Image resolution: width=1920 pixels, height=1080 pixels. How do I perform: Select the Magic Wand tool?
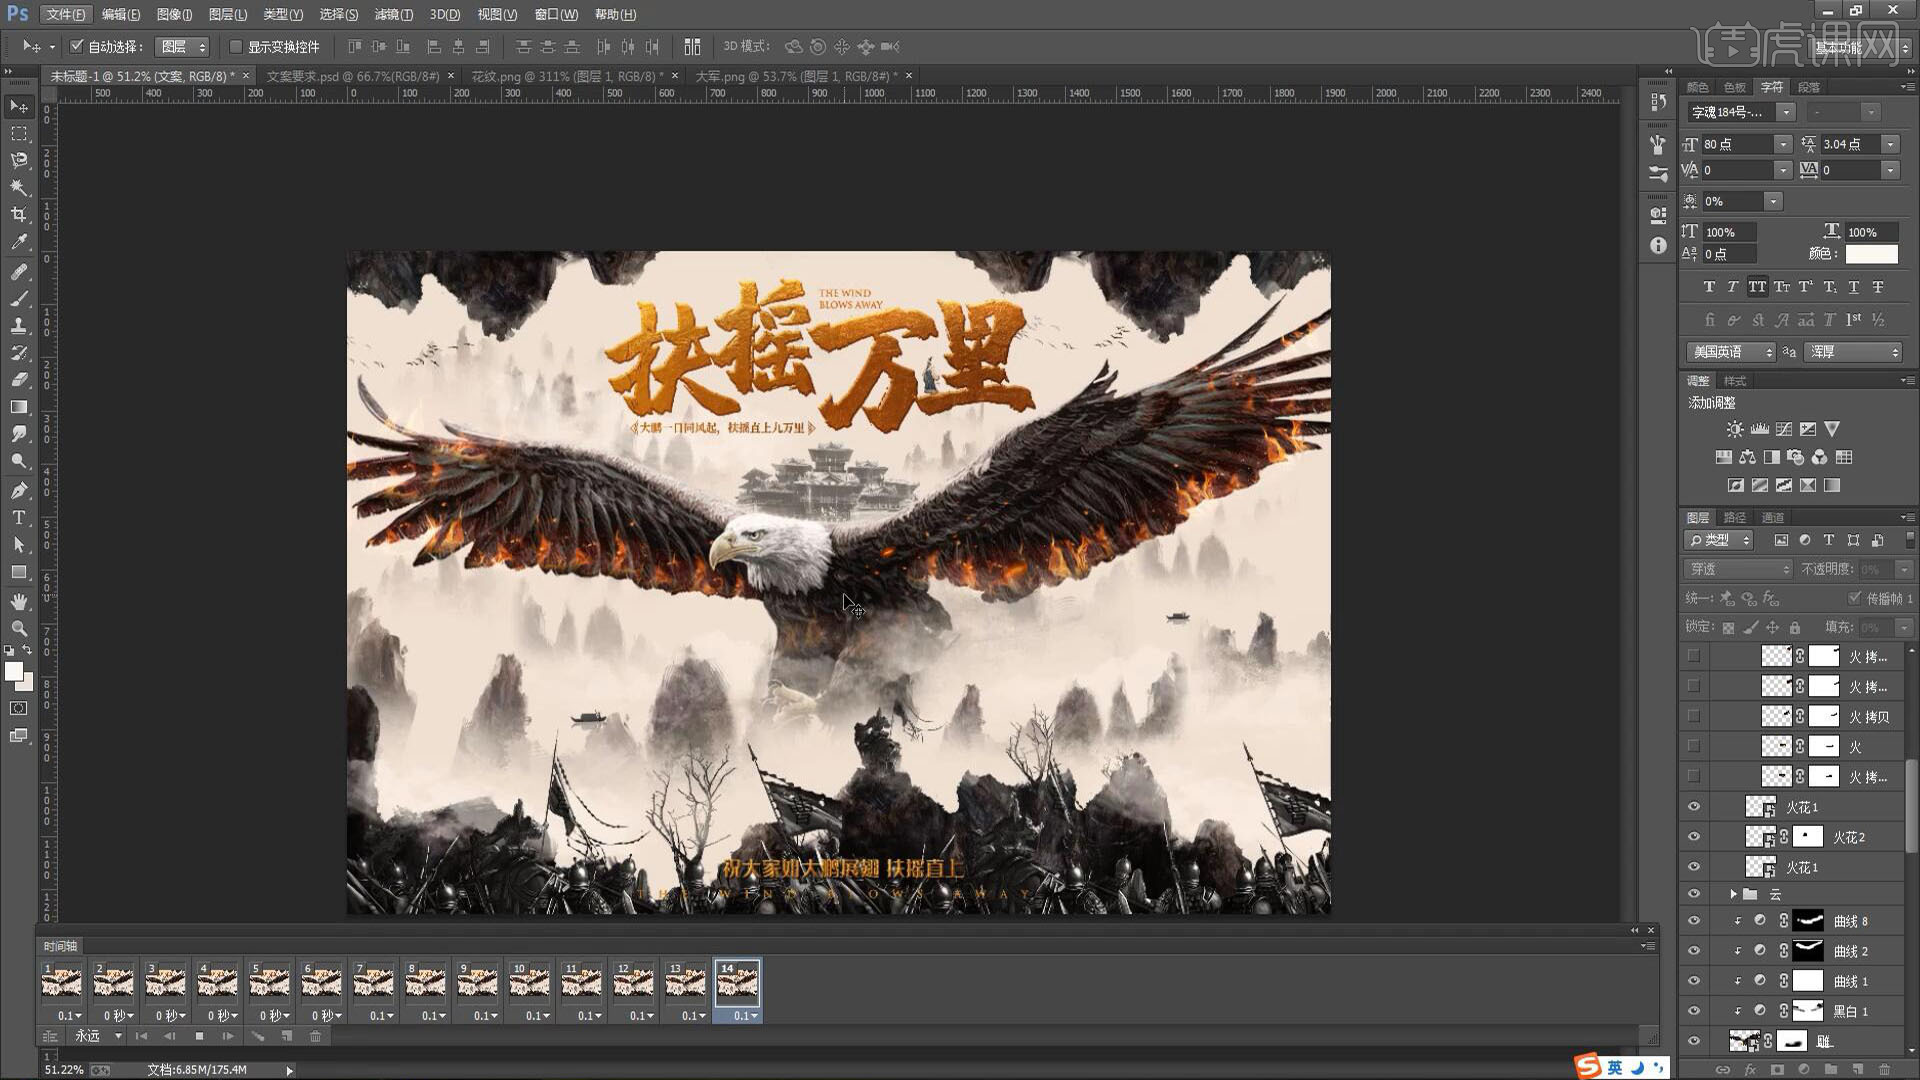coord(19,187)
